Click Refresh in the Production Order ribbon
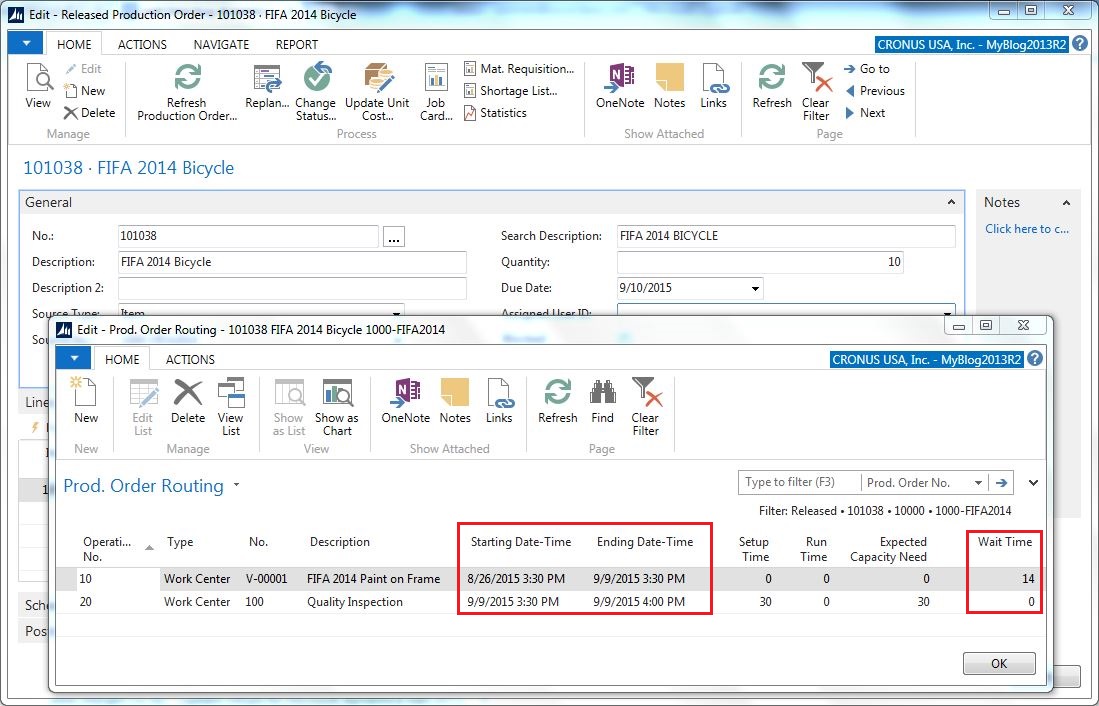The width and height of the screenshot is (1099, 706). click(x=772, y=86)
